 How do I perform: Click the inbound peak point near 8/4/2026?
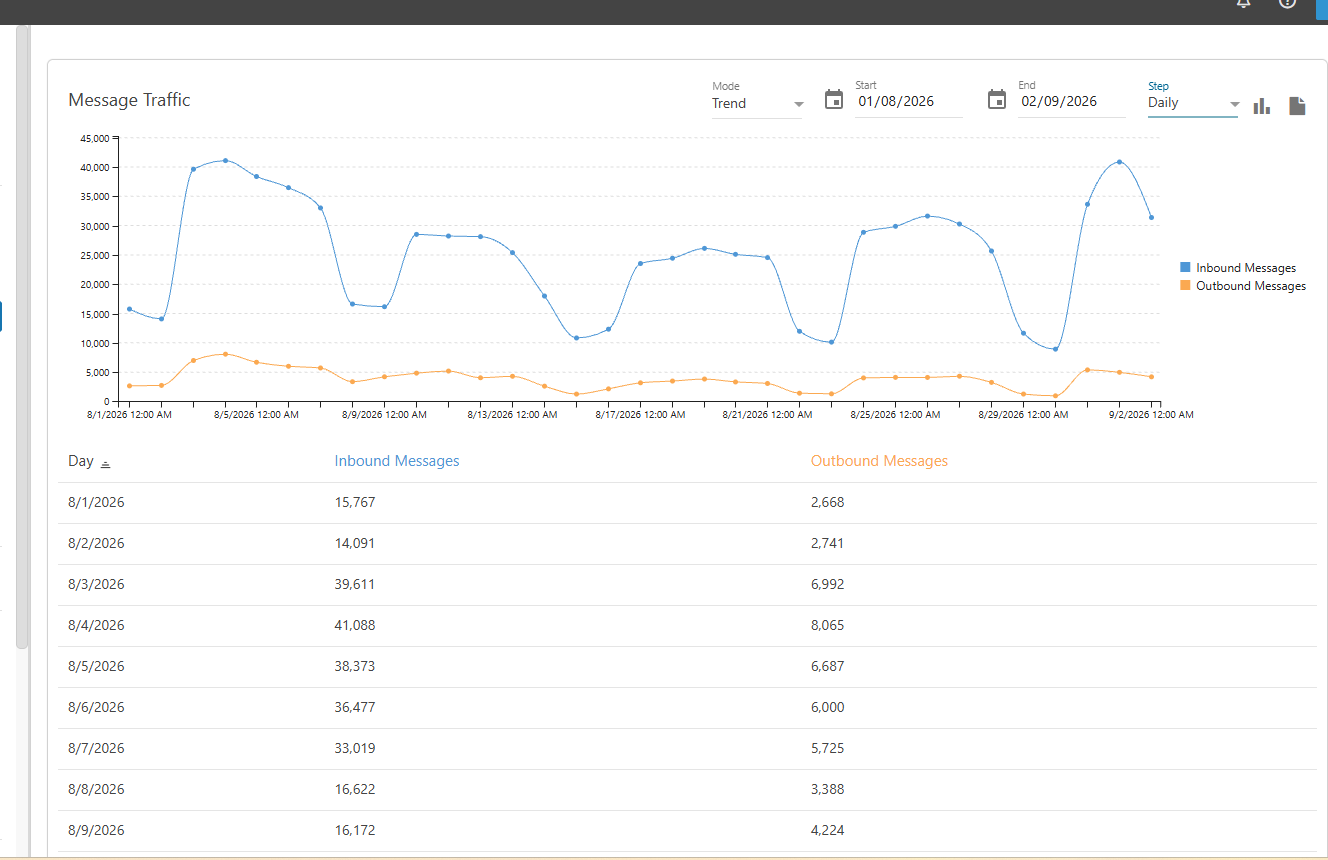click(225, 160)
